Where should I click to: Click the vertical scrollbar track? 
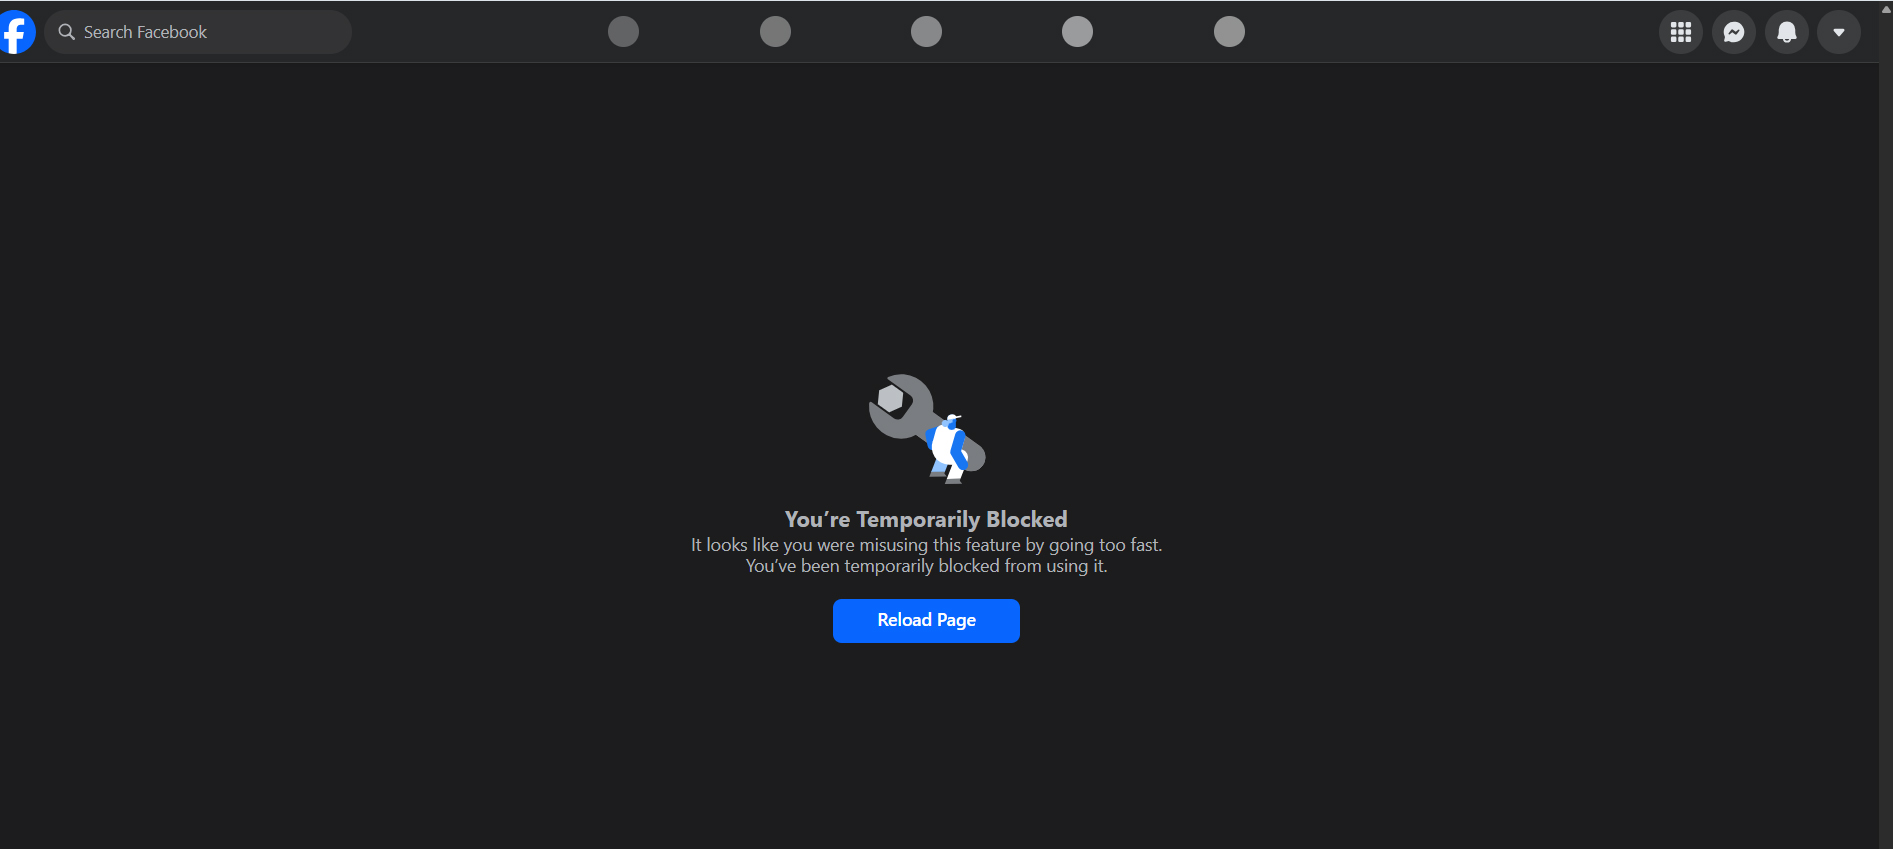[x=1886, y=430]
